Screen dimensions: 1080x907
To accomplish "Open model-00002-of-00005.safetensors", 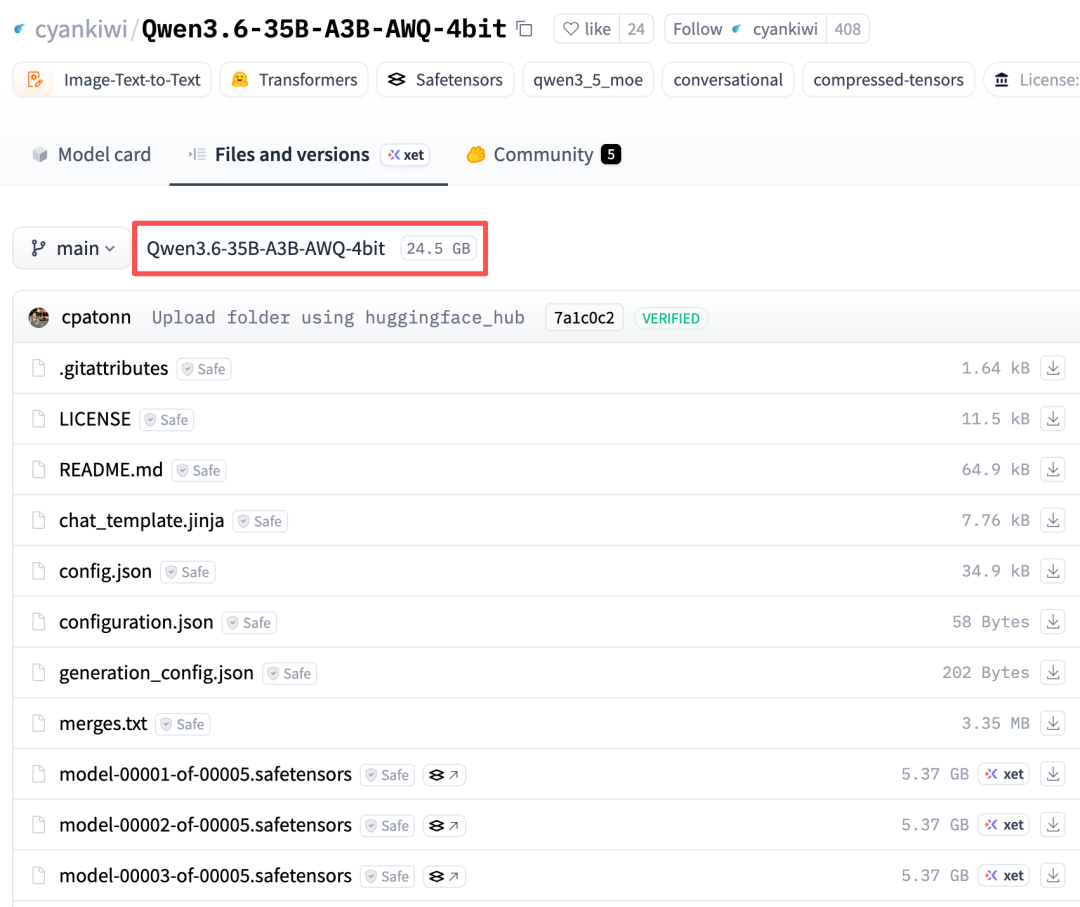I will [x=205, y=825].
